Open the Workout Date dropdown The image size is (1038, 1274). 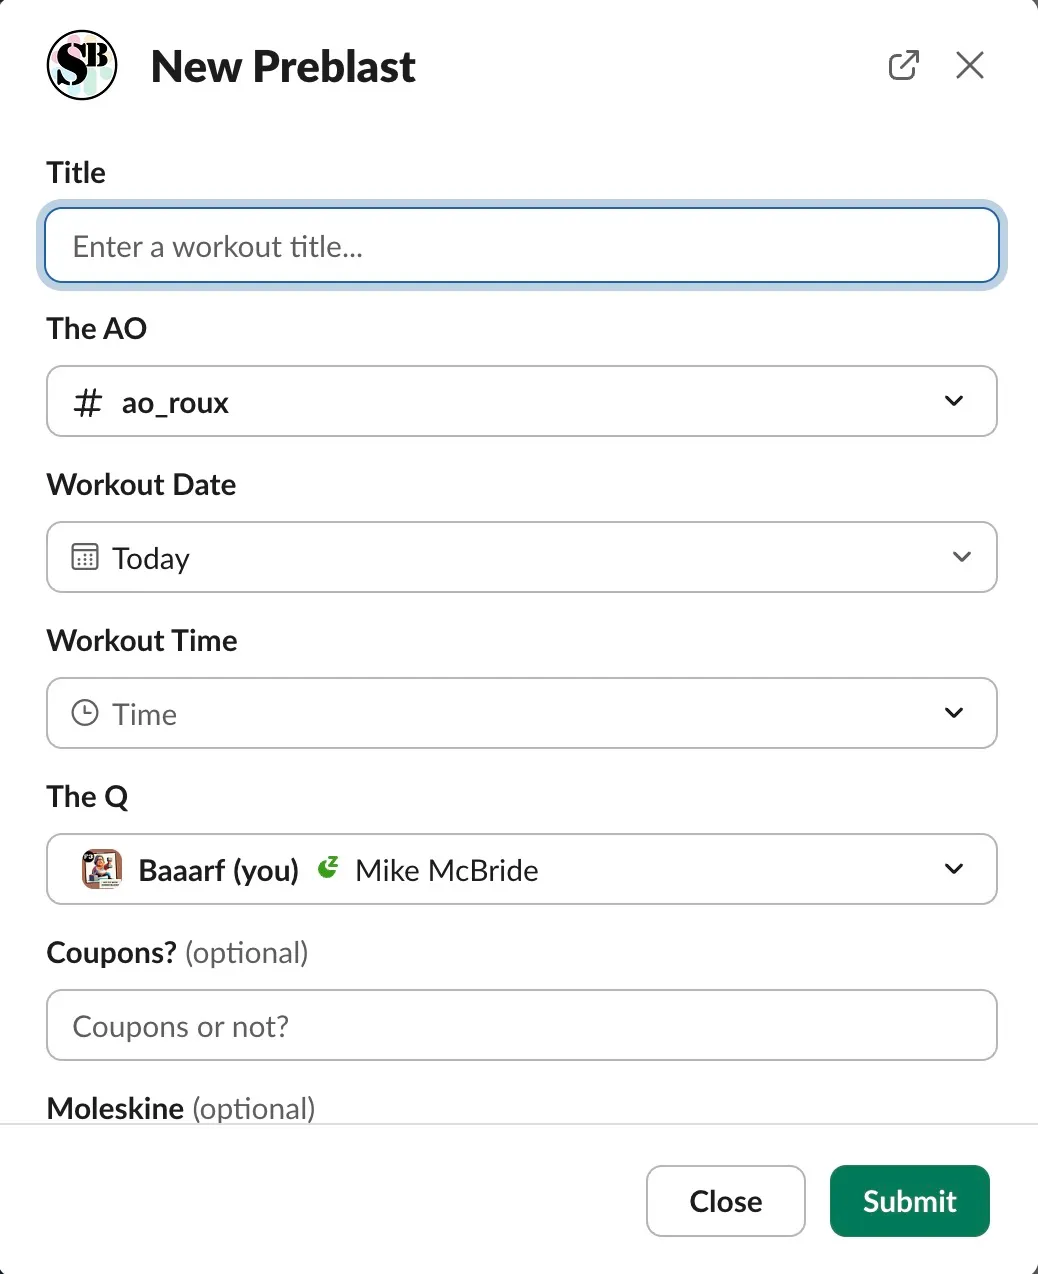pos(961,557)
